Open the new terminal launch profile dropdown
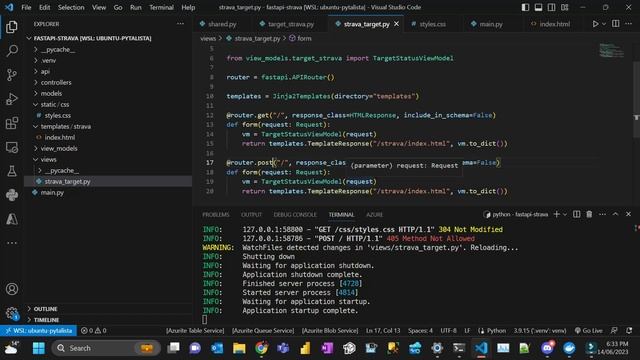Viewport: 640px width, 360px height. coord(565,214)
